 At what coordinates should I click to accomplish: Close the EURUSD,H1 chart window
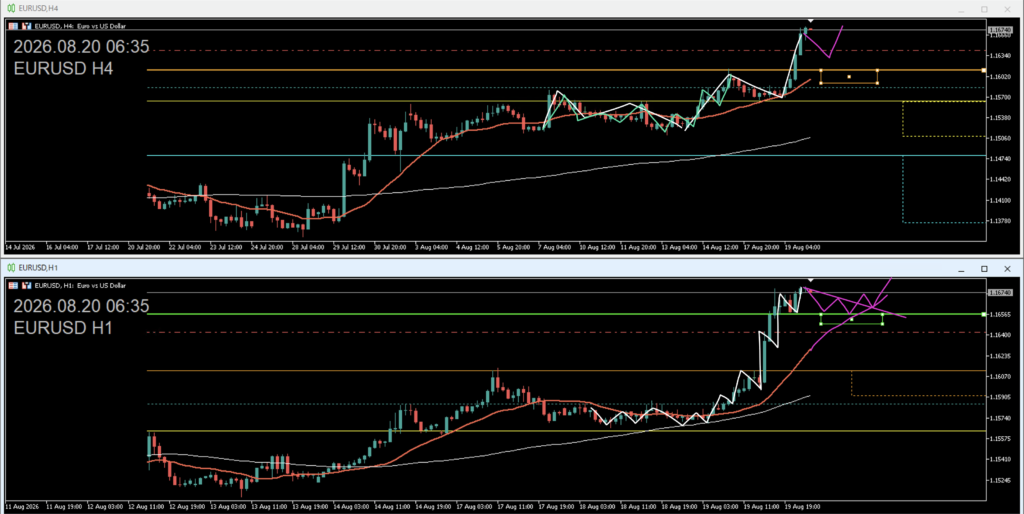(1007, 268)
